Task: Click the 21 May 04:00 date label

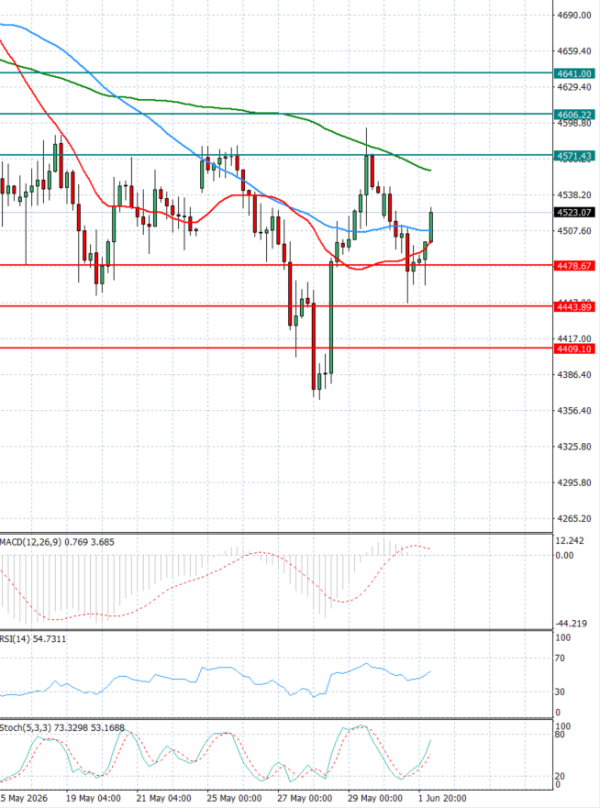Action: tap(164, 798)
